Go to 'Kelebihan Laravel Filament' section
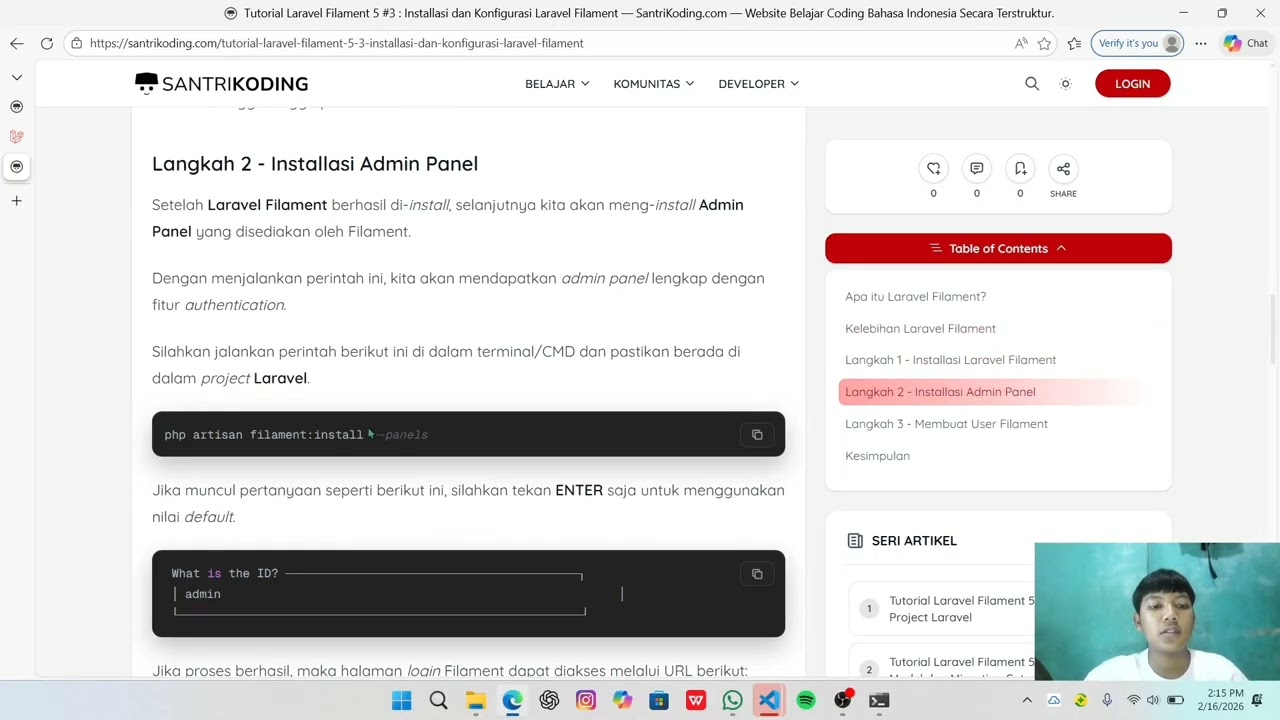This screenshot has width=1280, height=720. coord(920,328)
